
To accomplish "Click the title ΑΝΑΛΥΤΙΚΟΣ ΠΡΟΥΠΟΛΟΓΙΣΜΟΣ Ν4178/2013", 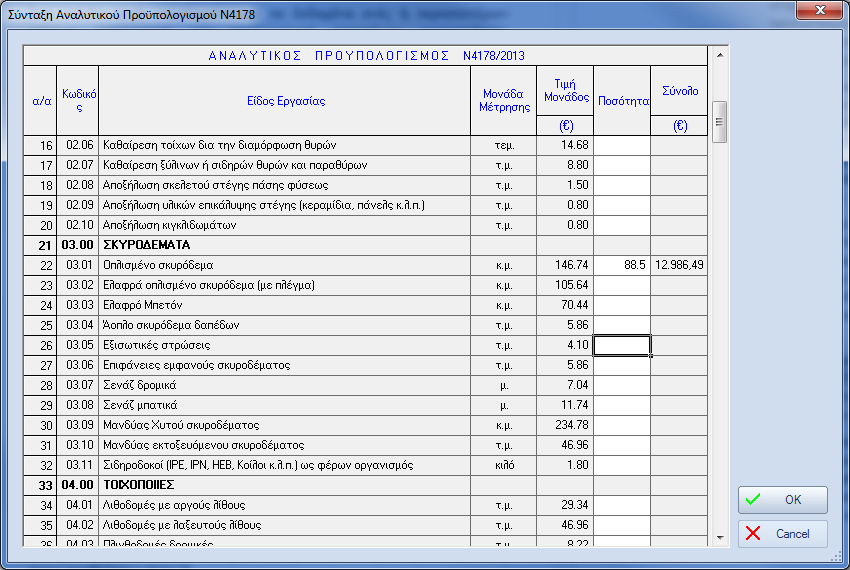I will click(x=366, y=56).
